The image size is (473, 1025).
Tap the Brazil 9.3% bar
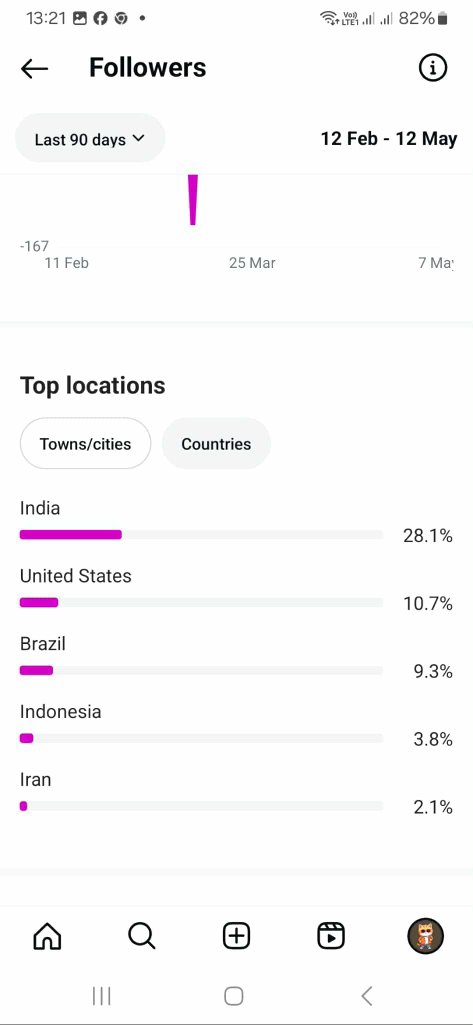36,670
